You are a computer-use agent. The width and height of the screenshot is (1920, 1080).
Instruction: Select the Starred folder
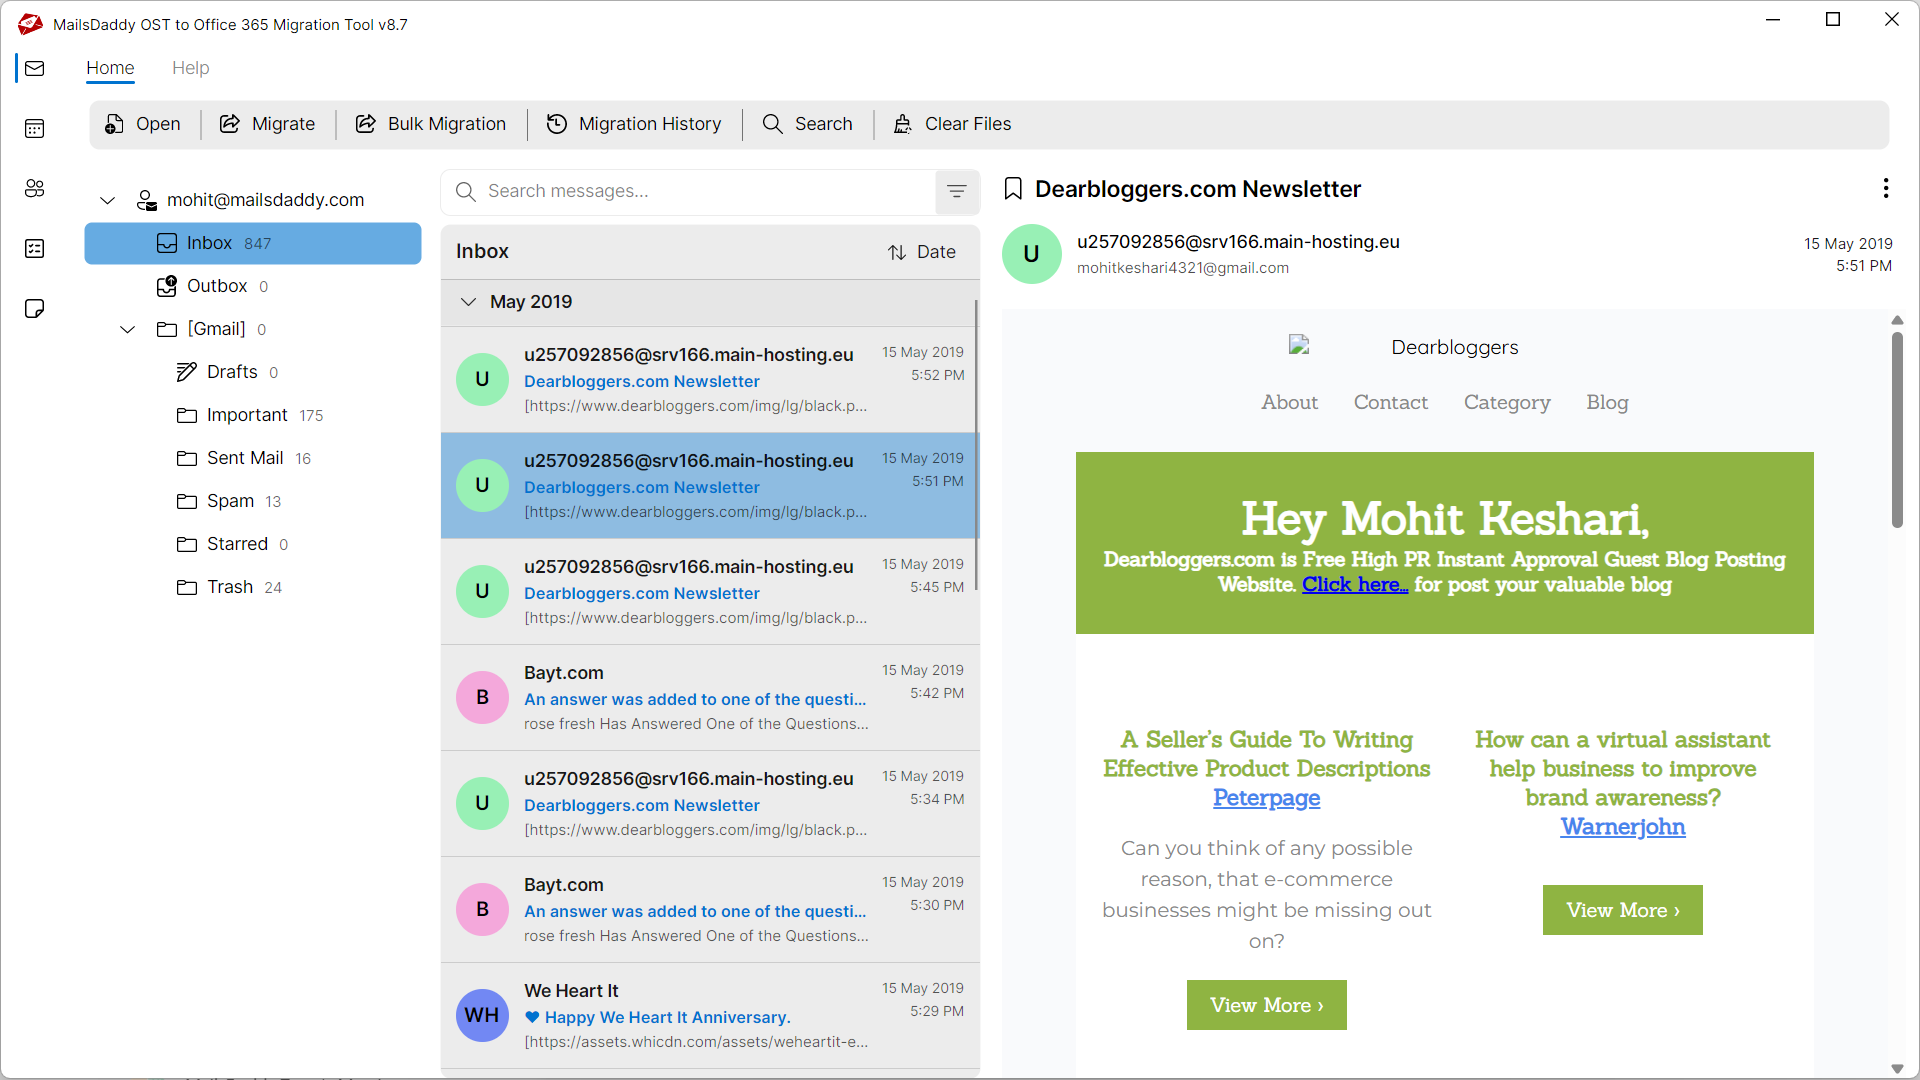[x=253, y=544]
